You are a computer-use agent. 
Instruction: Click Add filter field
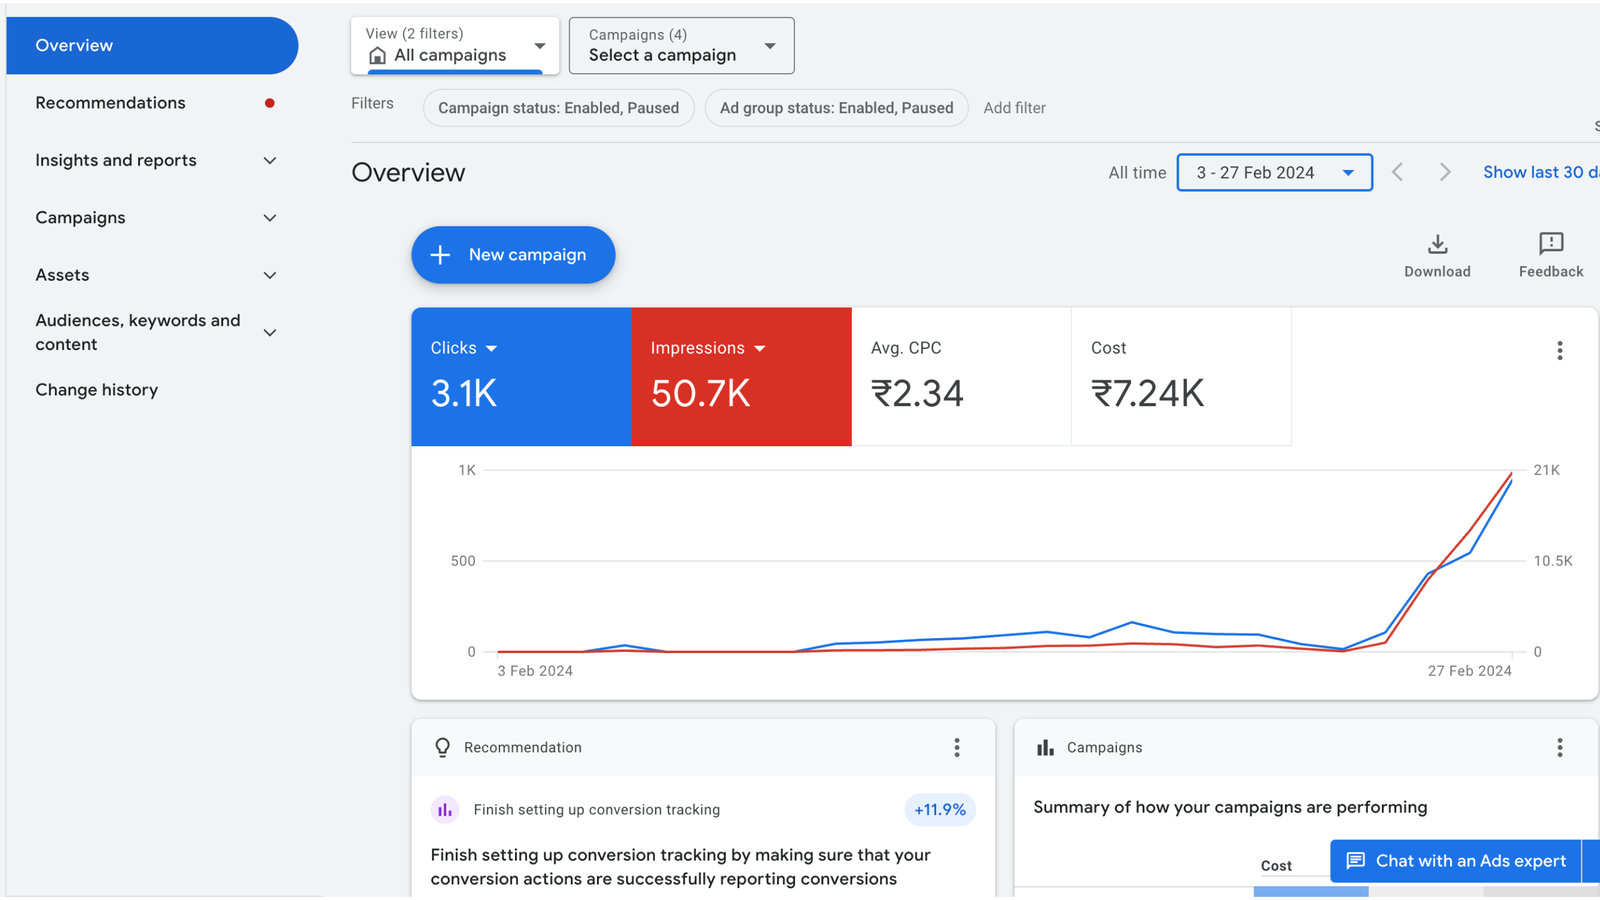[x=1014, y=108]
